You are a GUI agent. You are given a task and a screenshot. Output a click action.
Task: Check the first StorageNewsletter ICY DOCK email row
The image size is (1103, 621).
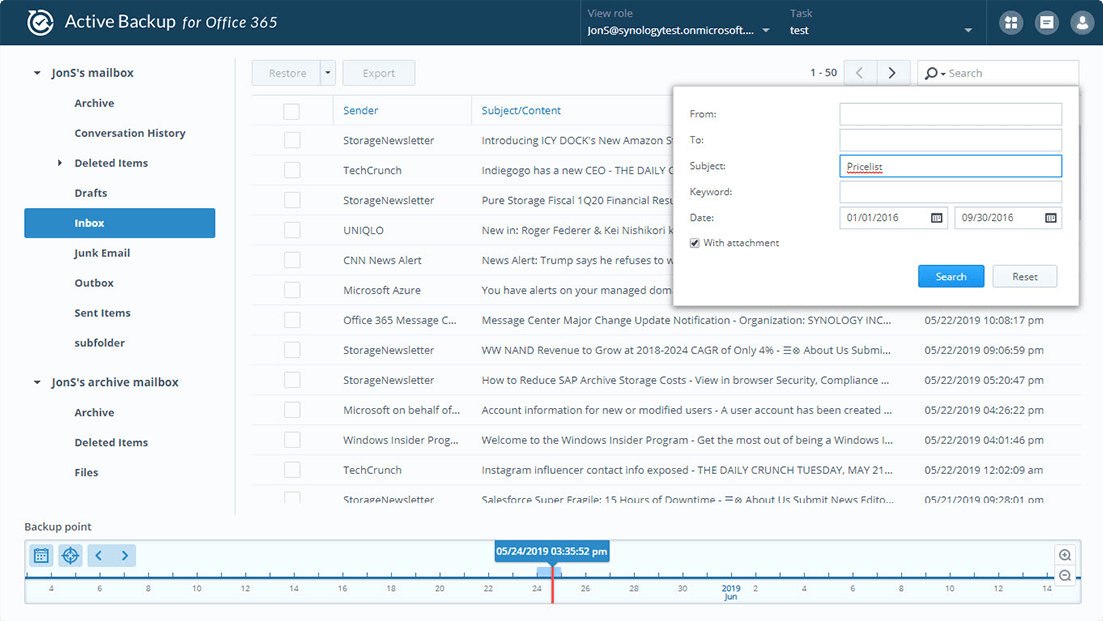pyautogui.click(x=292, y=141)
